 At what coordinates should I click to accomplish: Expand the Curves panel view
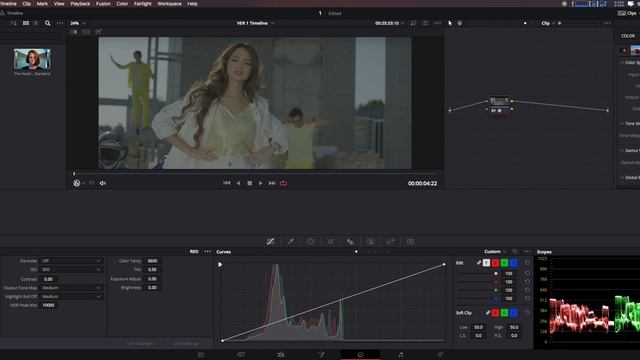click(515, 251)
